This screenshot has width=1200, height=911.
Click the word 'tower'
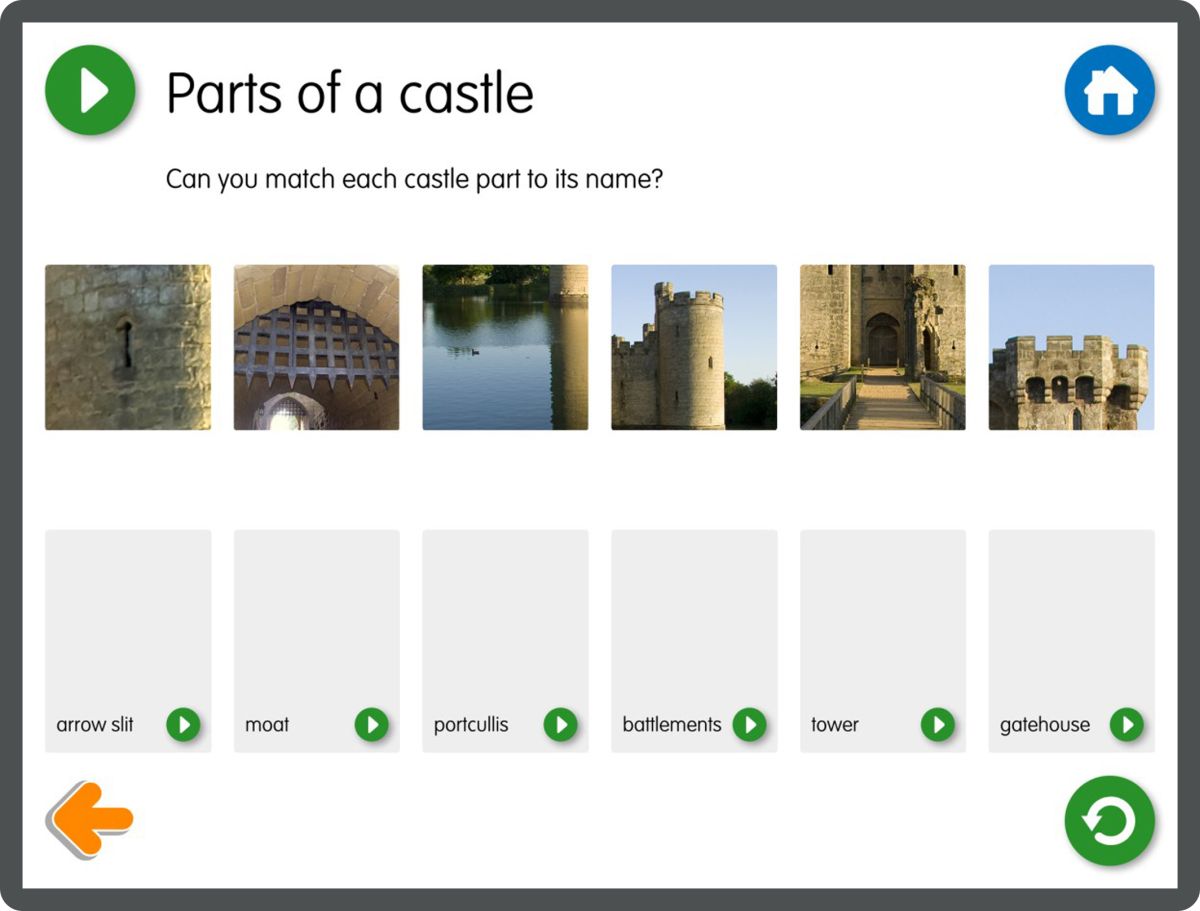(835, 724)
